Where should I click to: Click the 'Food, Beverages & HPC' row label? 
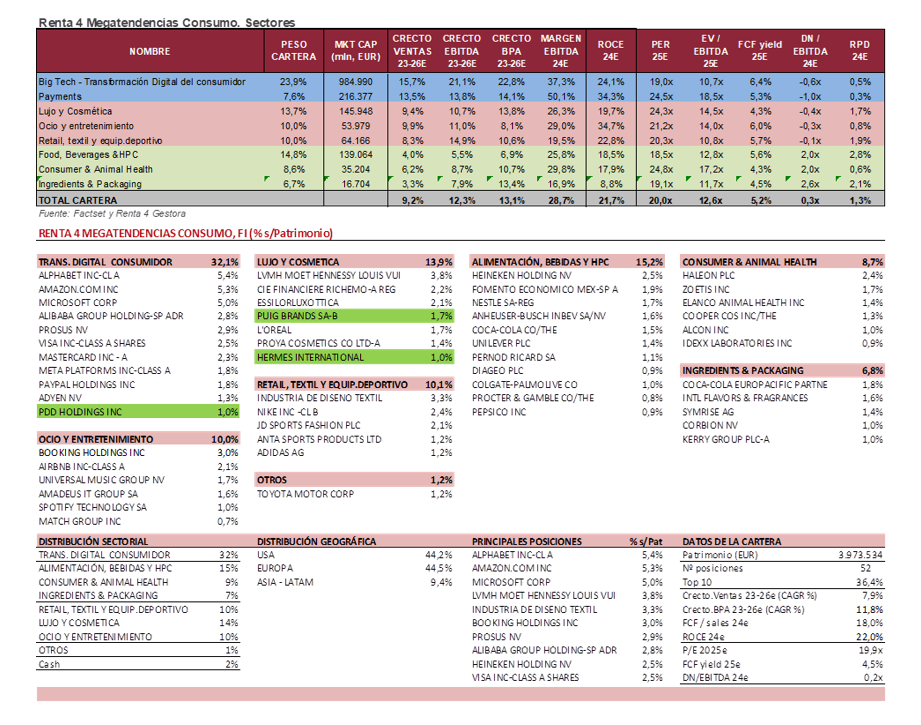89,155
